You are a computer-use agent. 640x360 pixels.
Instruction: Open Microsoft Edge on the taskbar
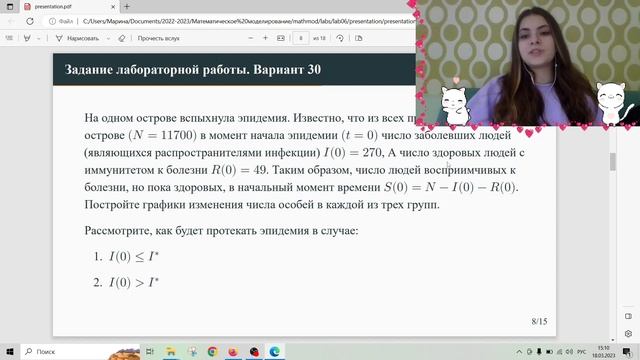pos(275,351)
